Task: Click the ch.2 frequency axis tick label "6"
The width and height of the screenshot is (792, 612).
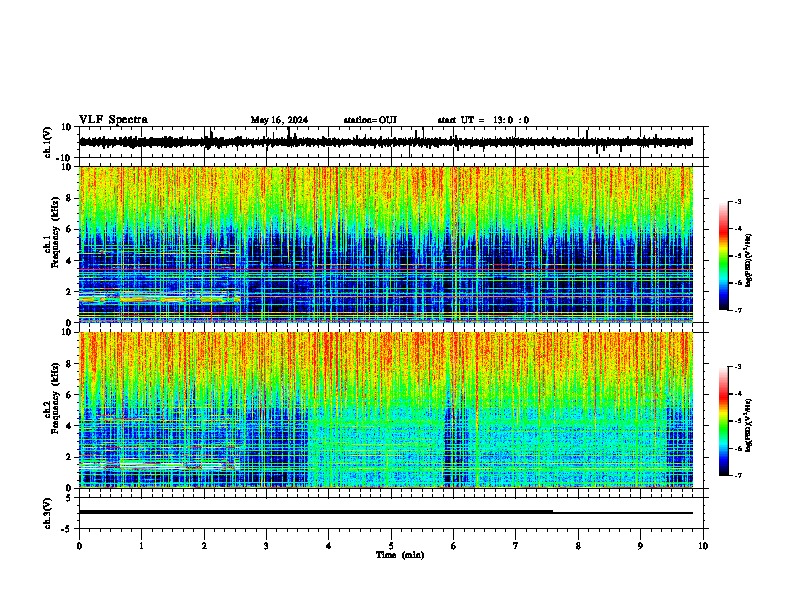Action: [x=69, y=394]
